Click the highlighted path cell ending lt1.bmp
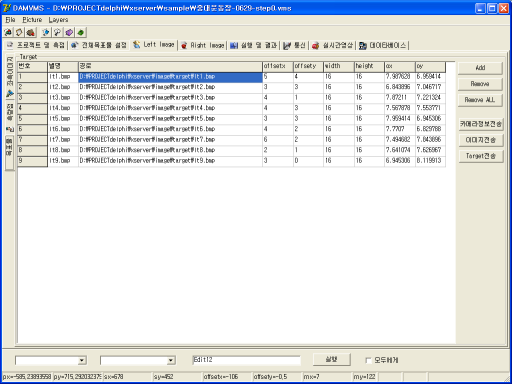 point(170,77)
